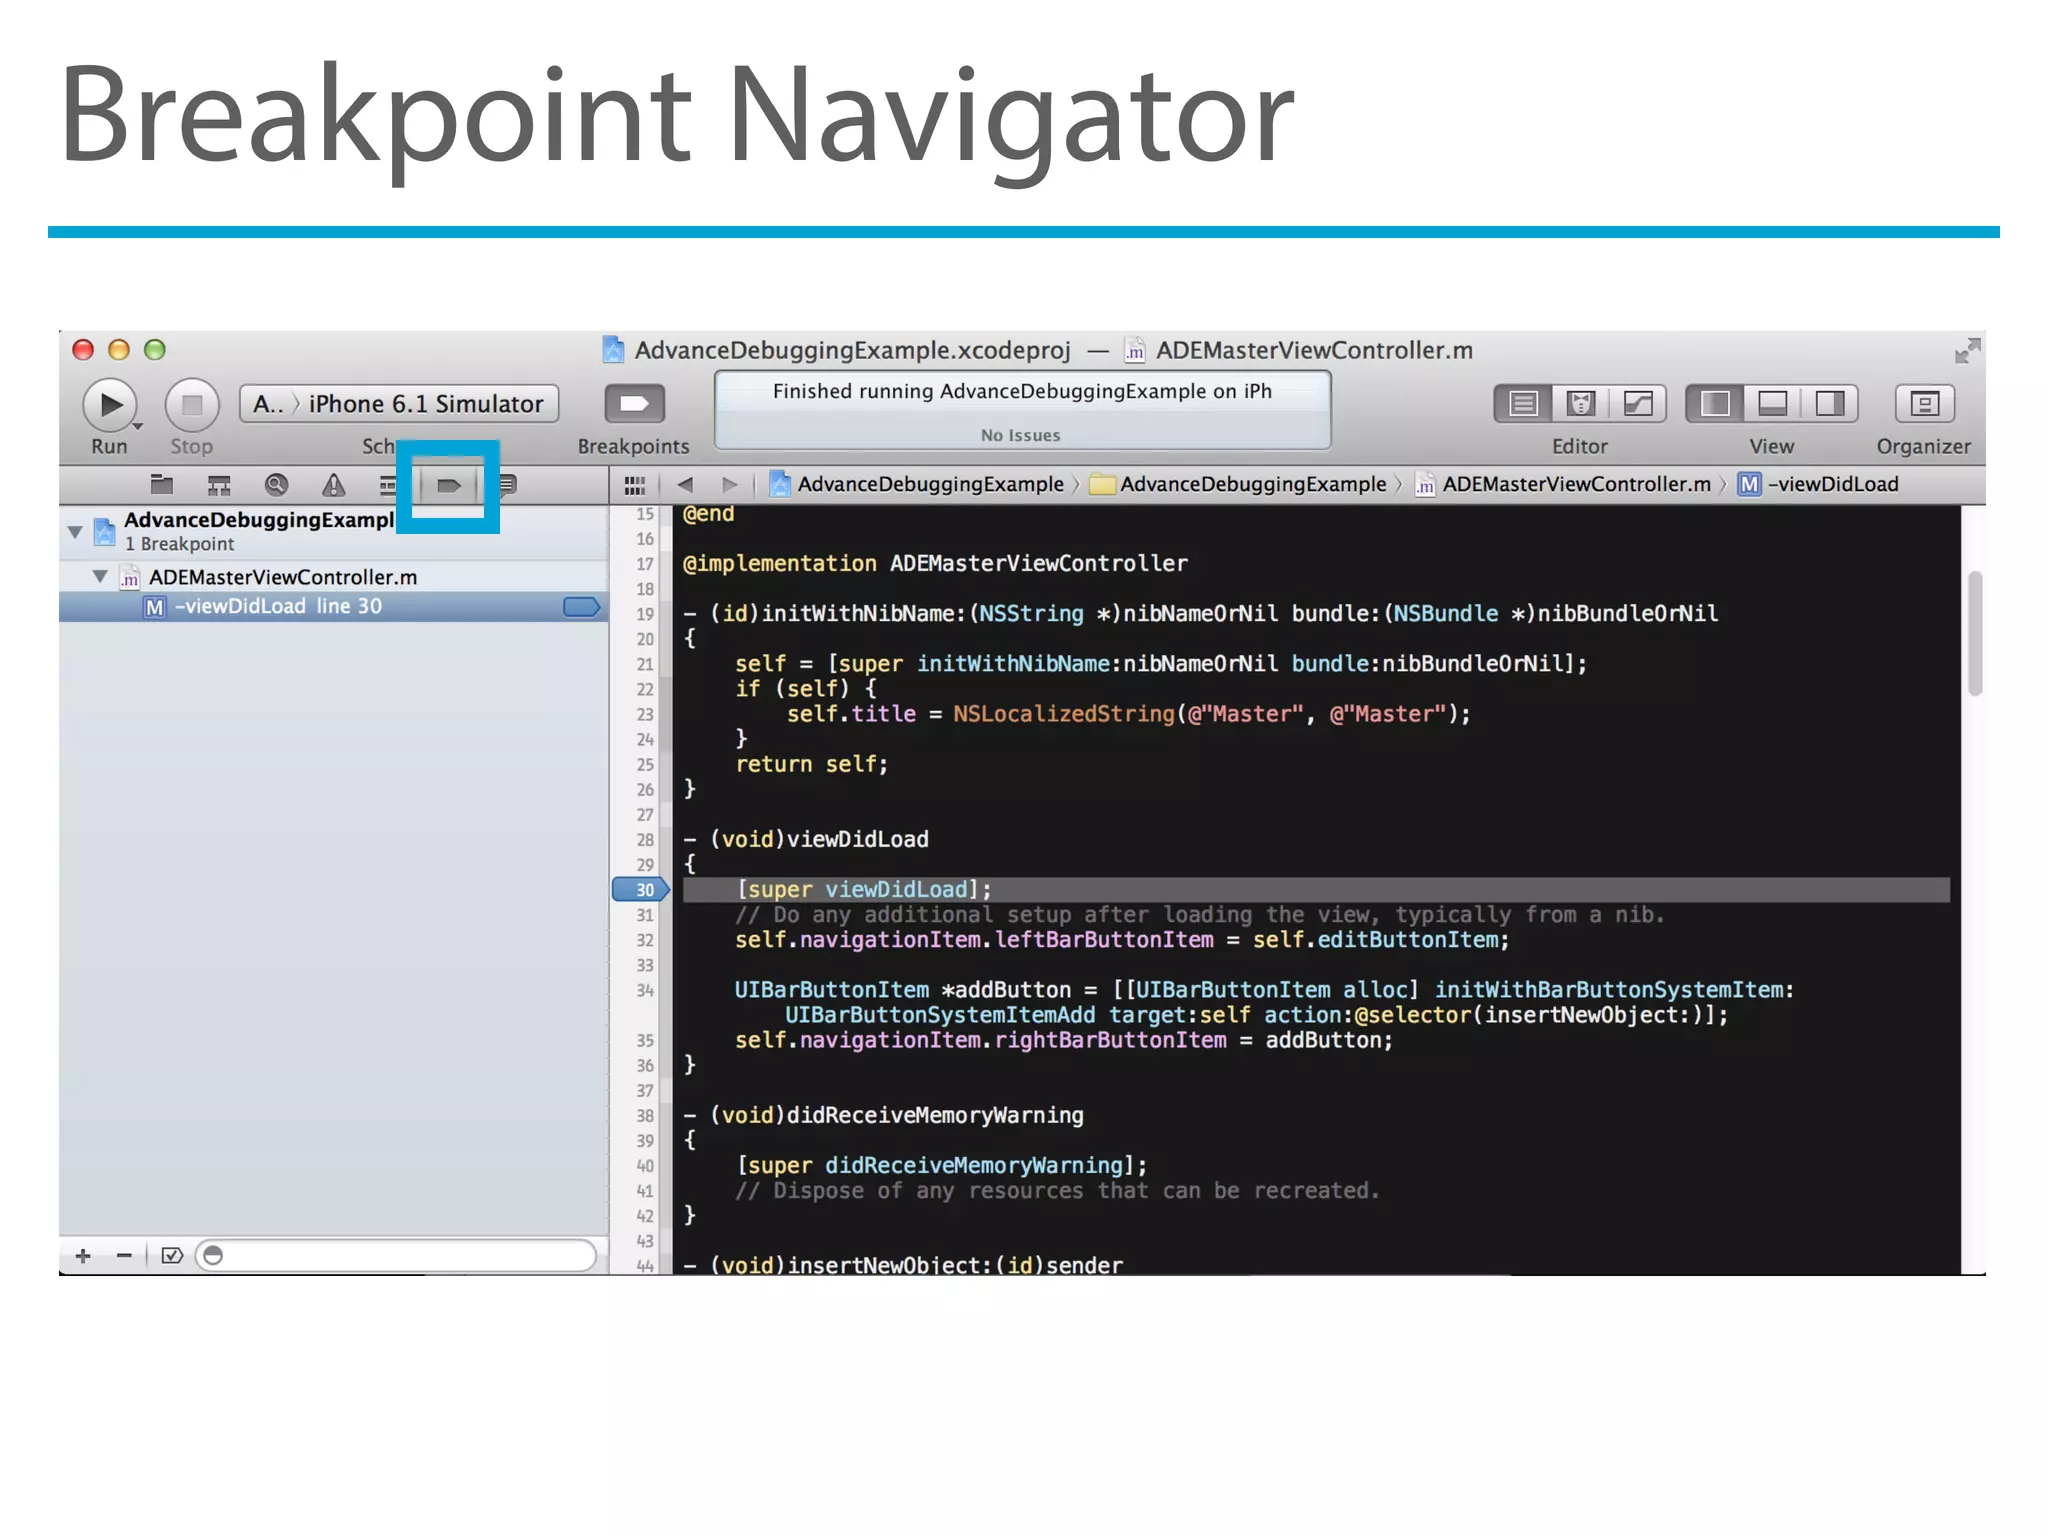This screenshot has height=1536, width=2048.
Task: Click the [super viewDidLoad] code line
Action: (x=864, y=890)
